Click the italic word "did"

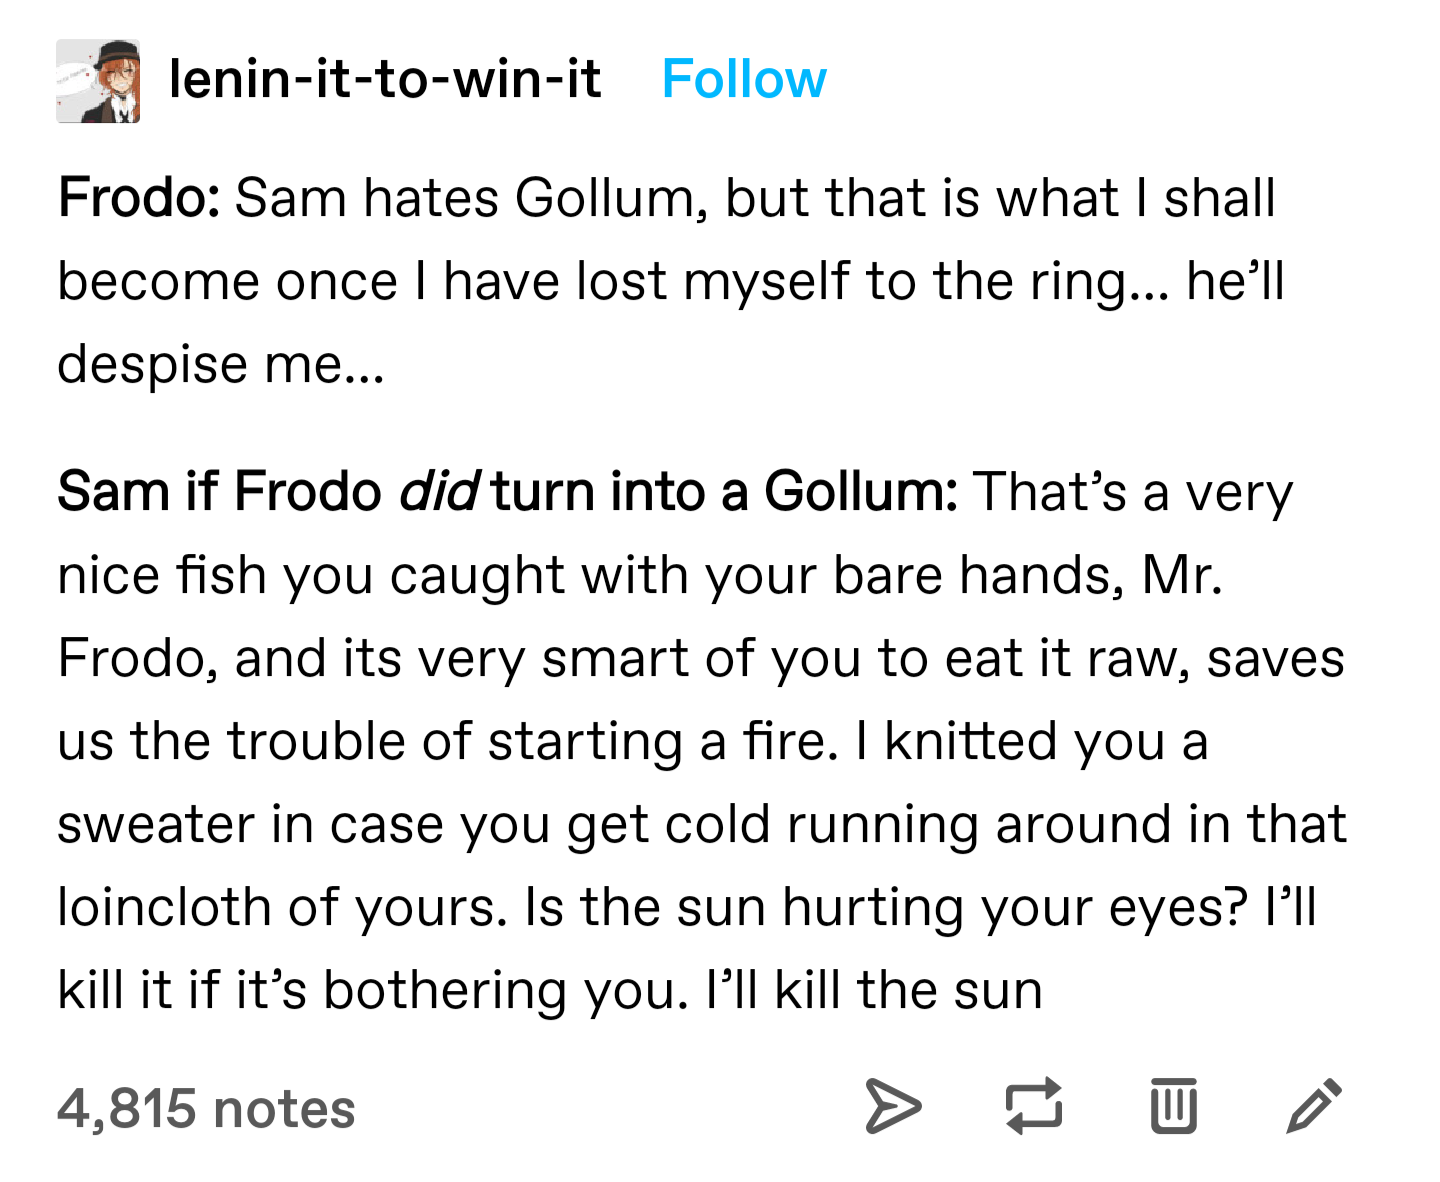pyautogui.click(x=438, y=492)
